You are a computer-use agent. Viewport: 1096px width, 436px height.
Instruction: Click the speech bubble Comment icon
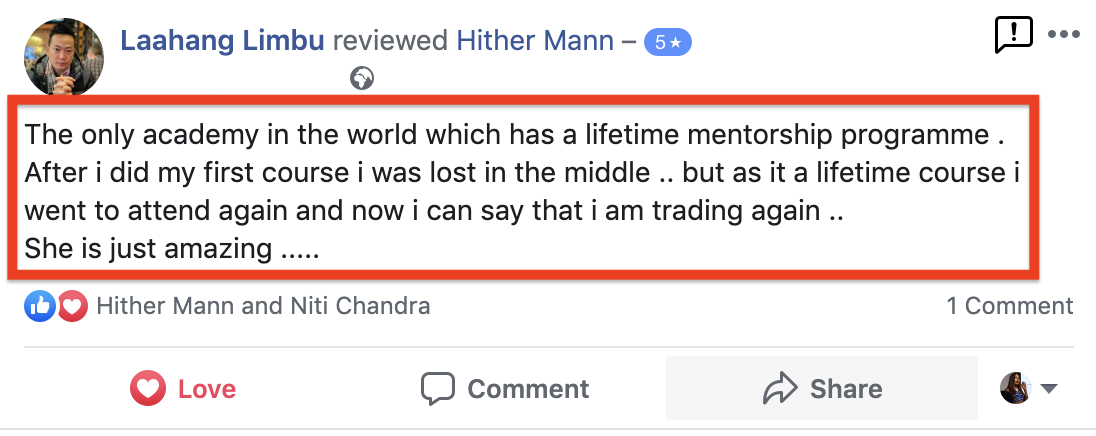[438, 388]
